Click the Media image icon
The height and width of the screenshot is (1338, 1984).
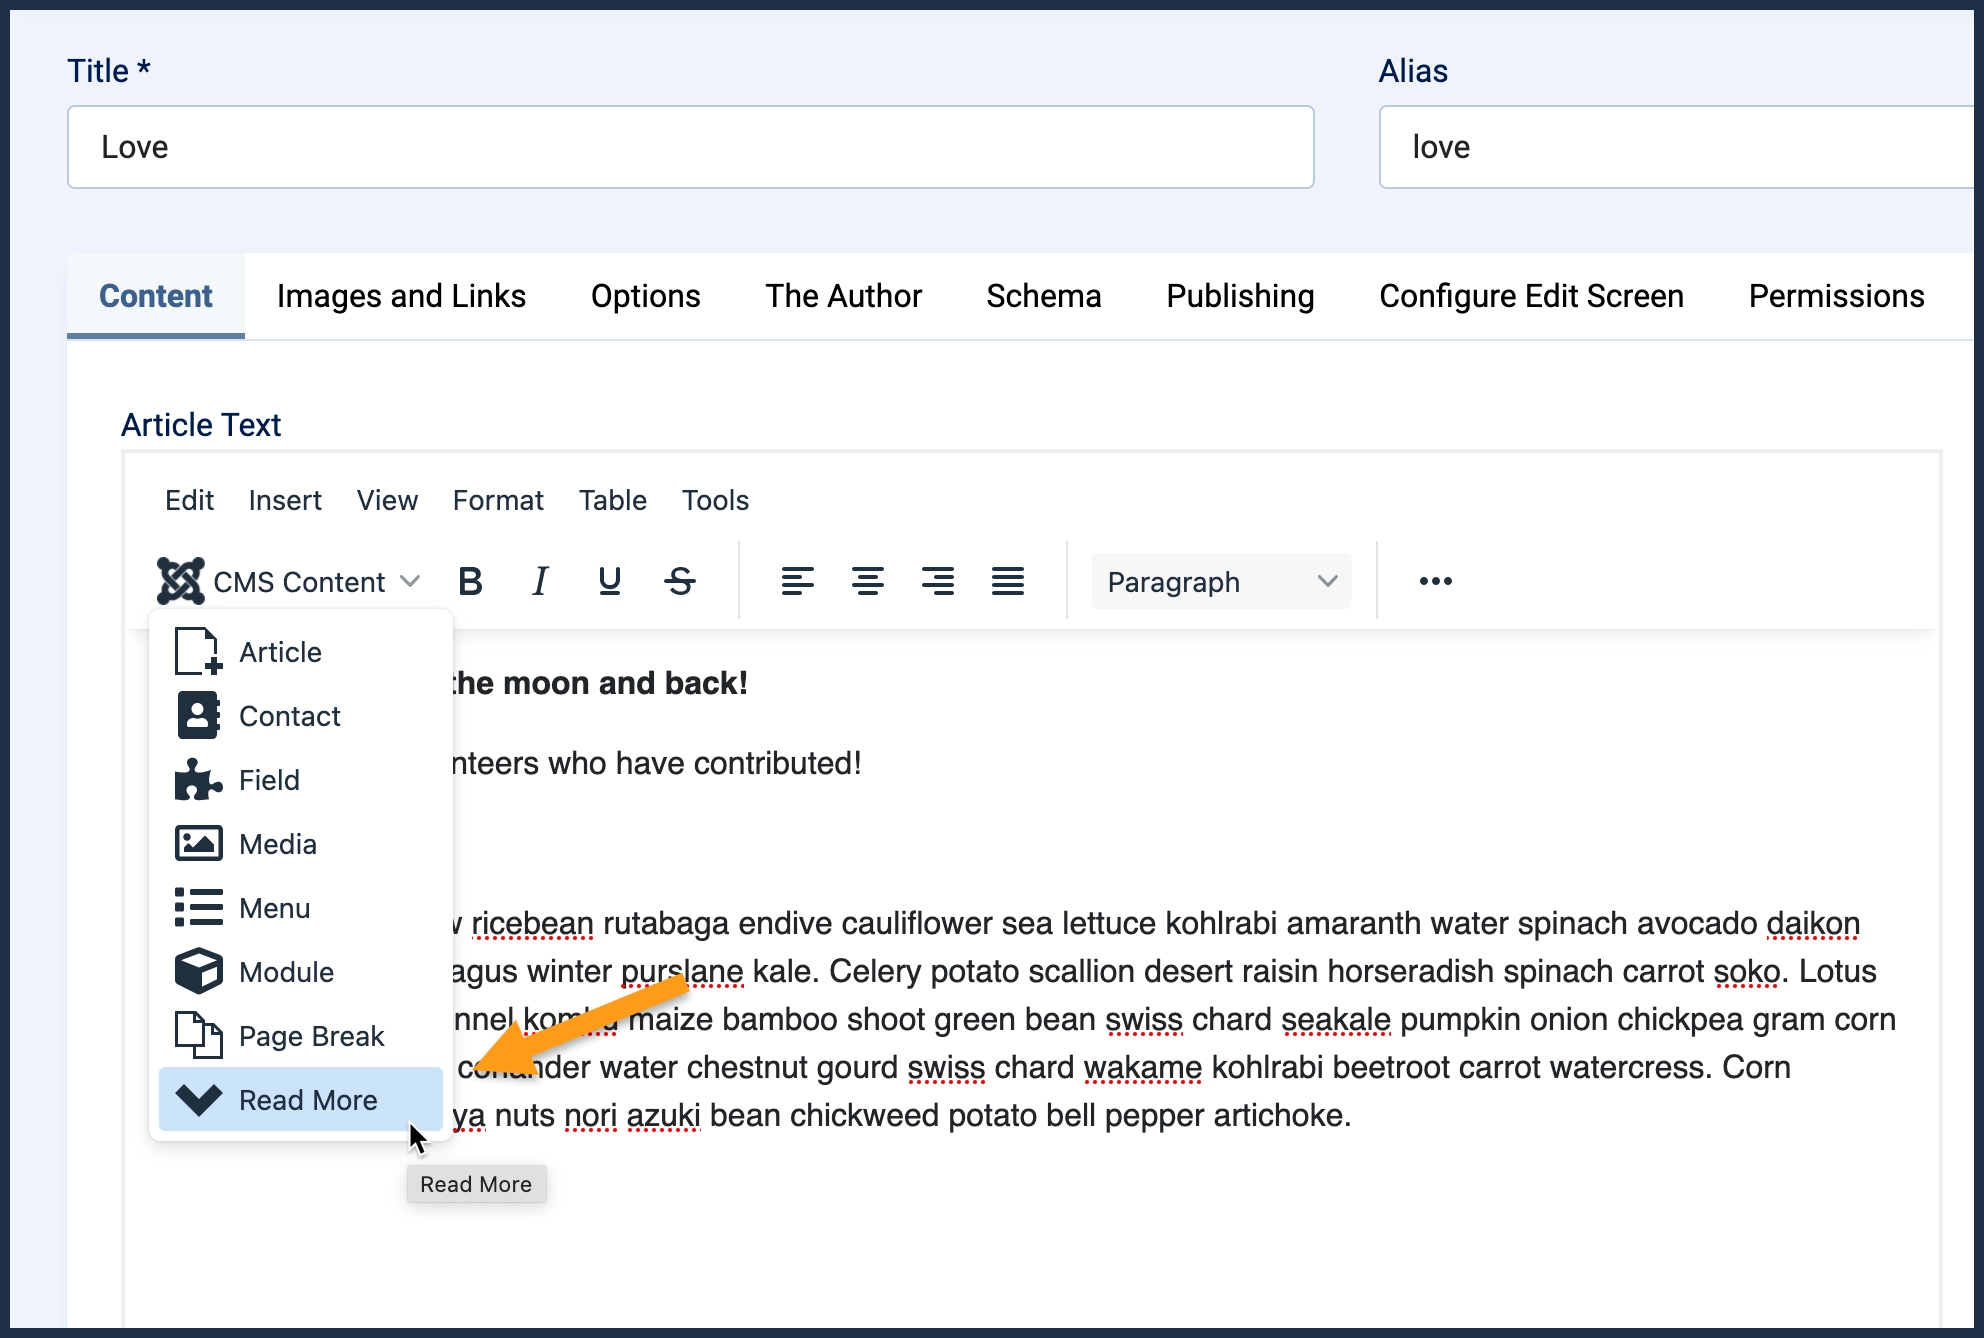[198, 843]
